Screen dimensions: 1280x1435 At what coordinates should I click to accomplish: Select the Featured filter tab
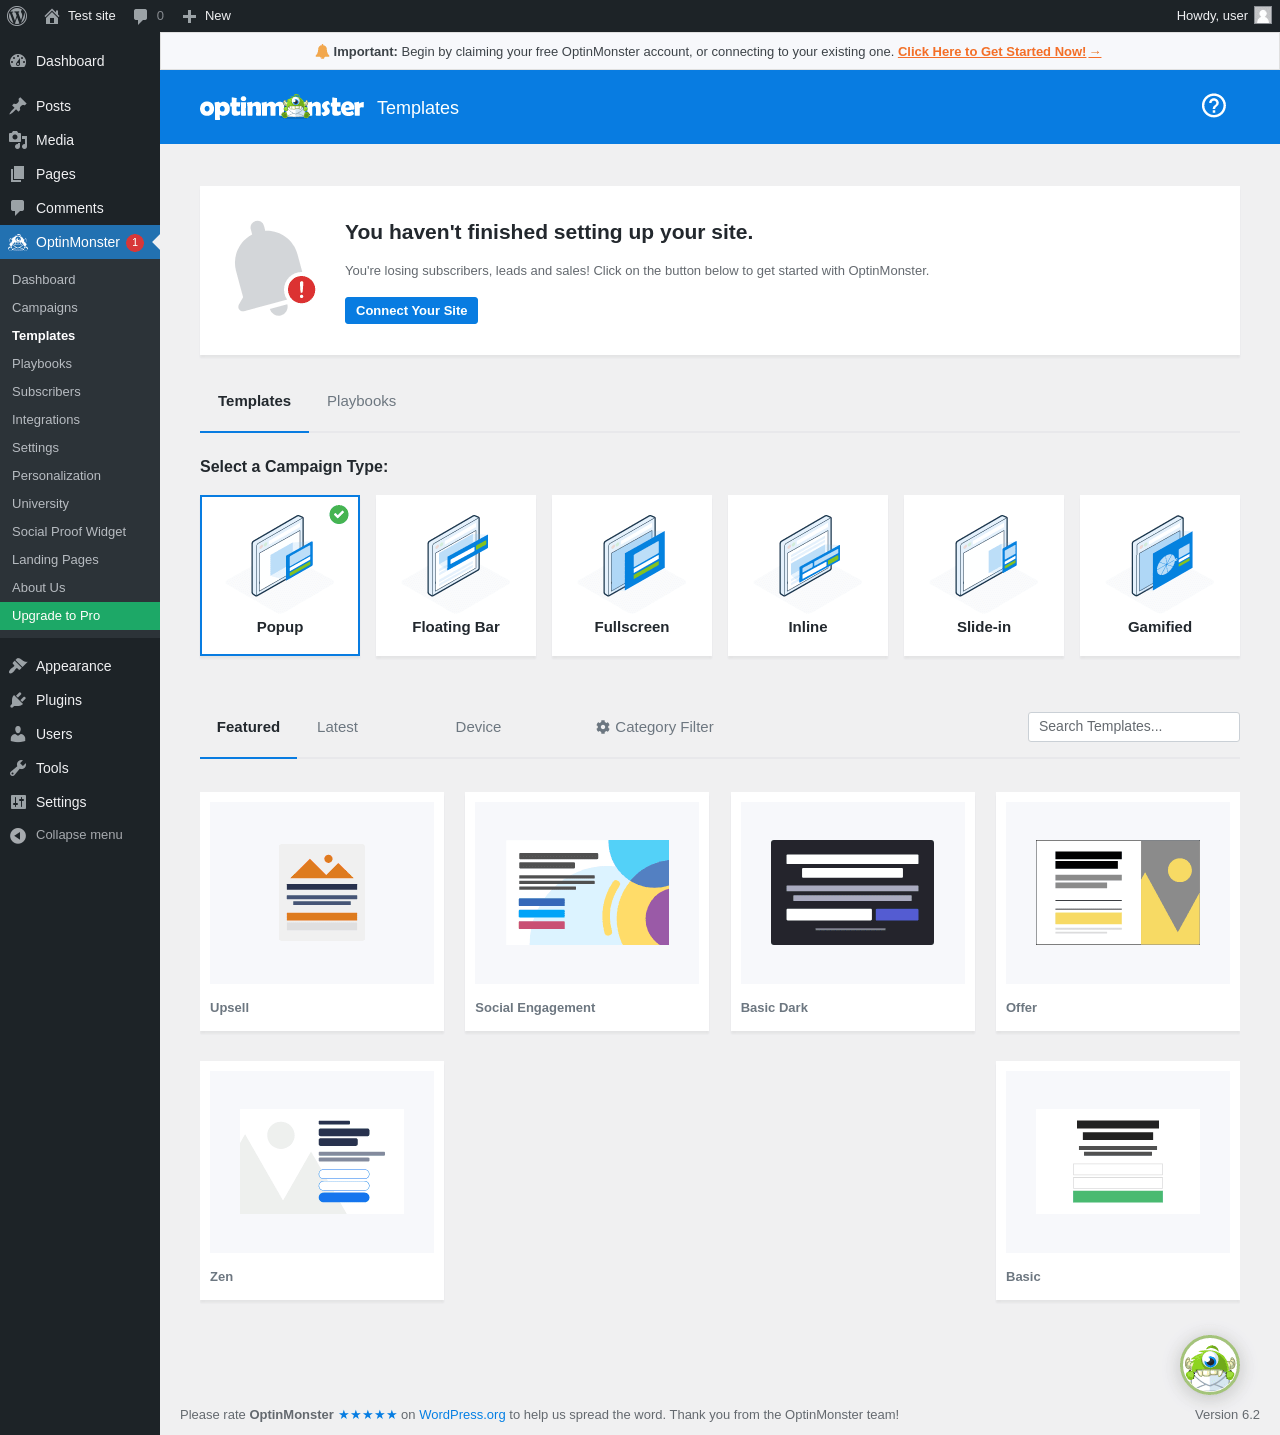pyautogui.click(x=248, y=727)
